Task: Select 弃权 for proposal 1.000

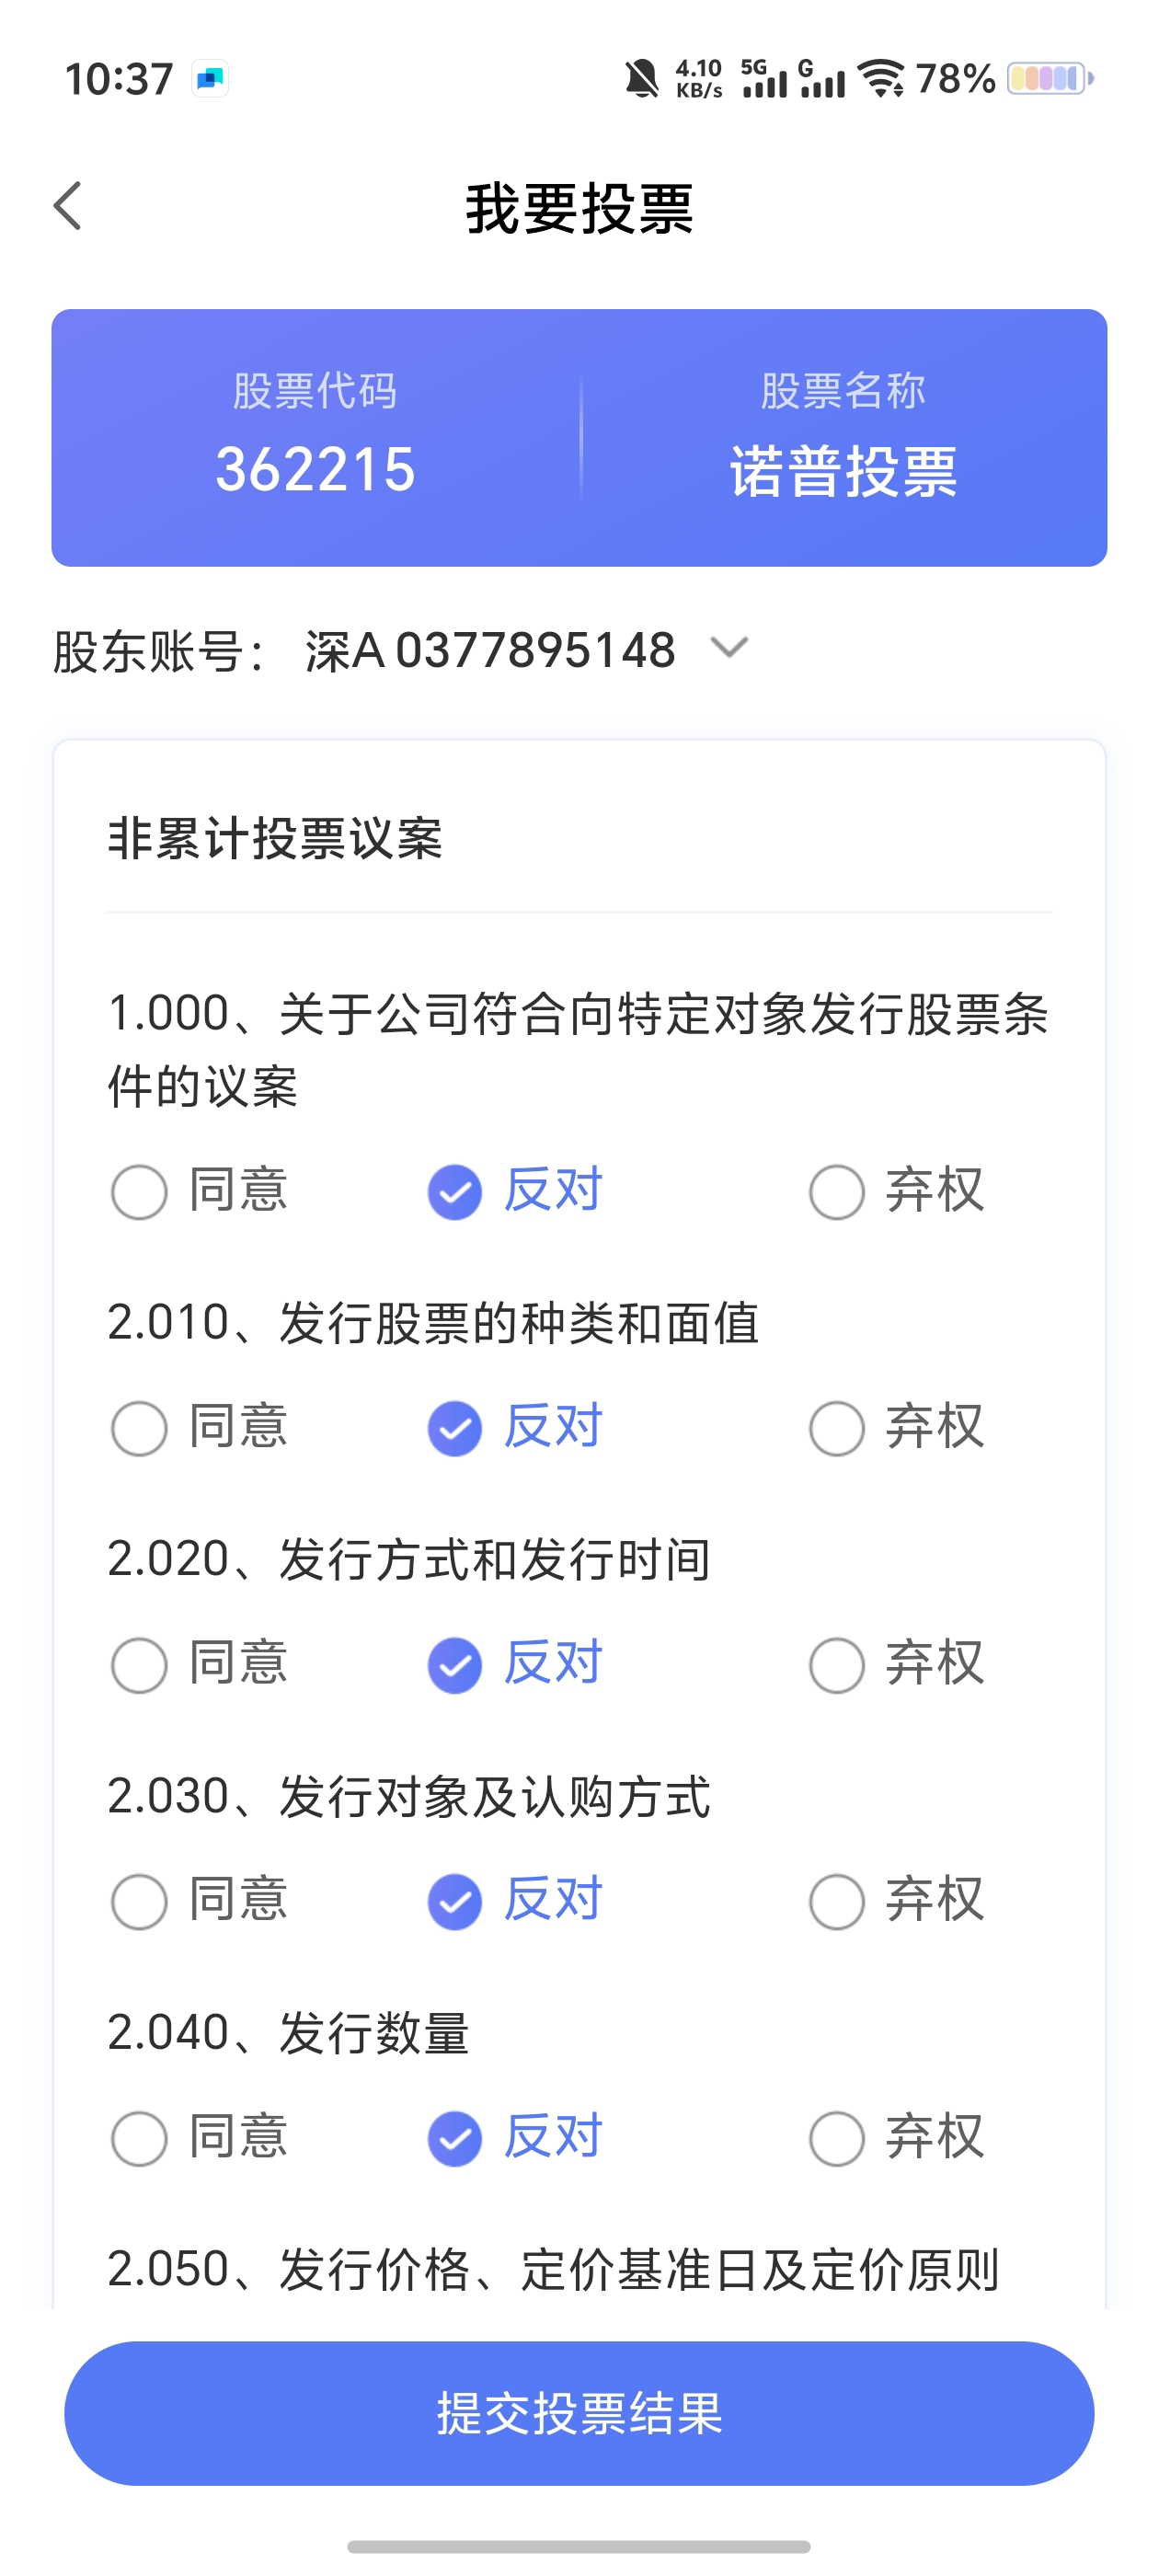Action: 837,1191
